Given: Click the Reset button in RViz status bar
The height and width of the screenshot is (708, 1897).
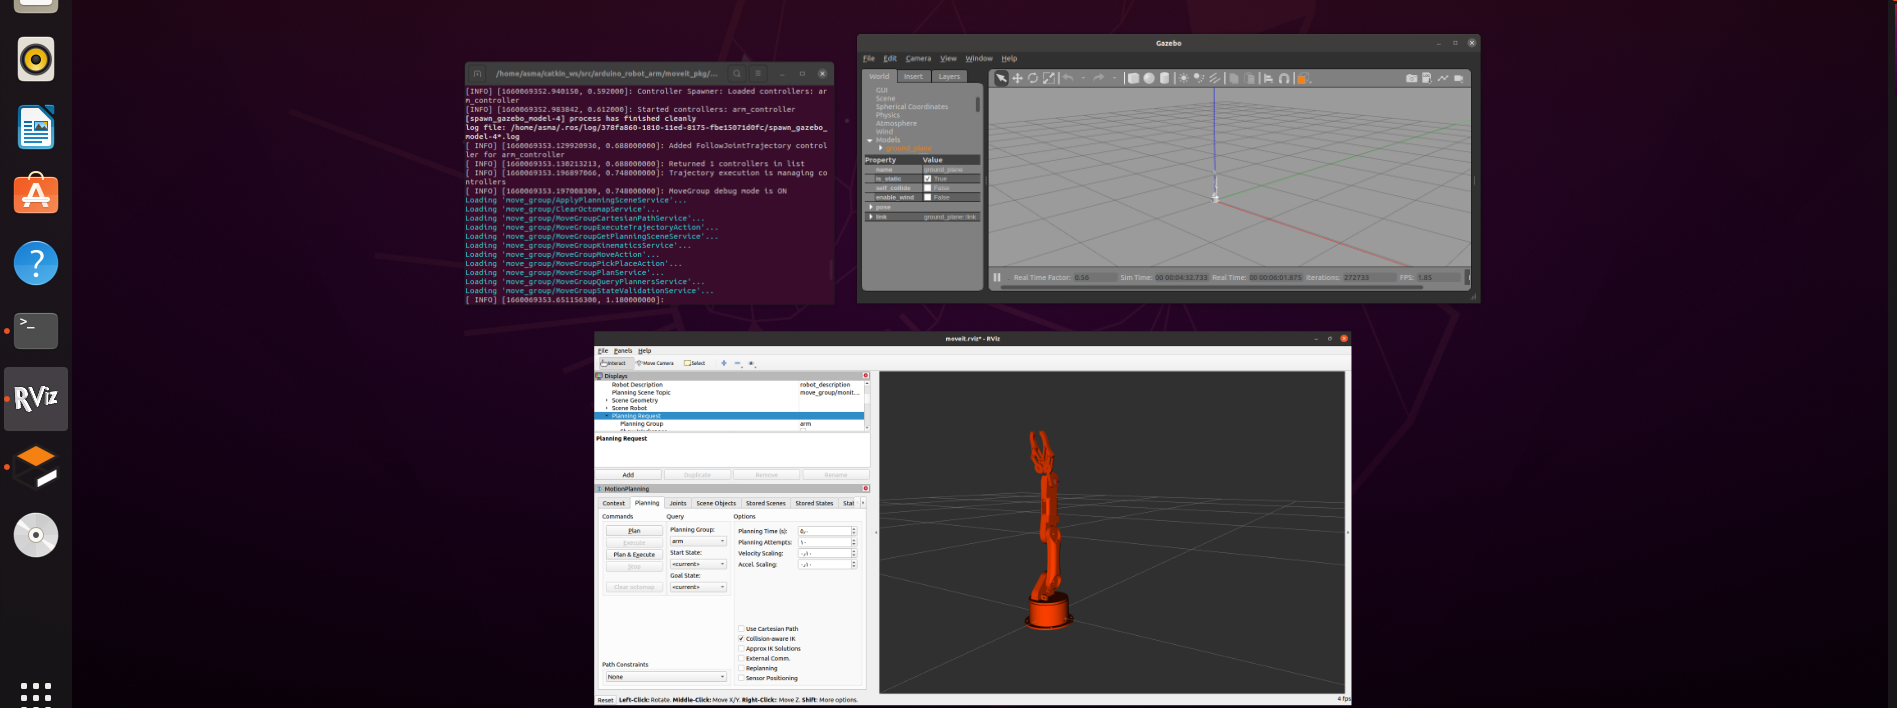Looking at the screenshot, I should (x=605, y=700).
